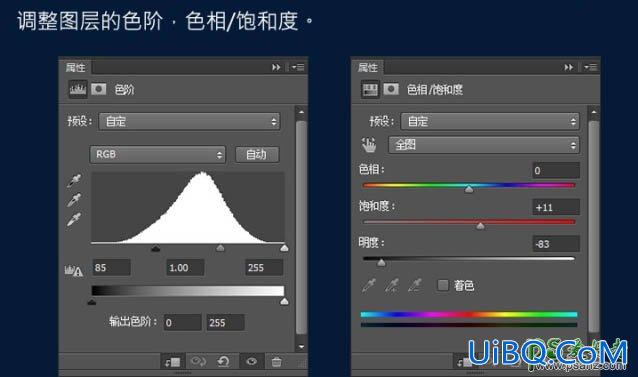Click the input highlight slider under histogram
The height and width of the screenshot is (377, 638).
pos(284,248)
